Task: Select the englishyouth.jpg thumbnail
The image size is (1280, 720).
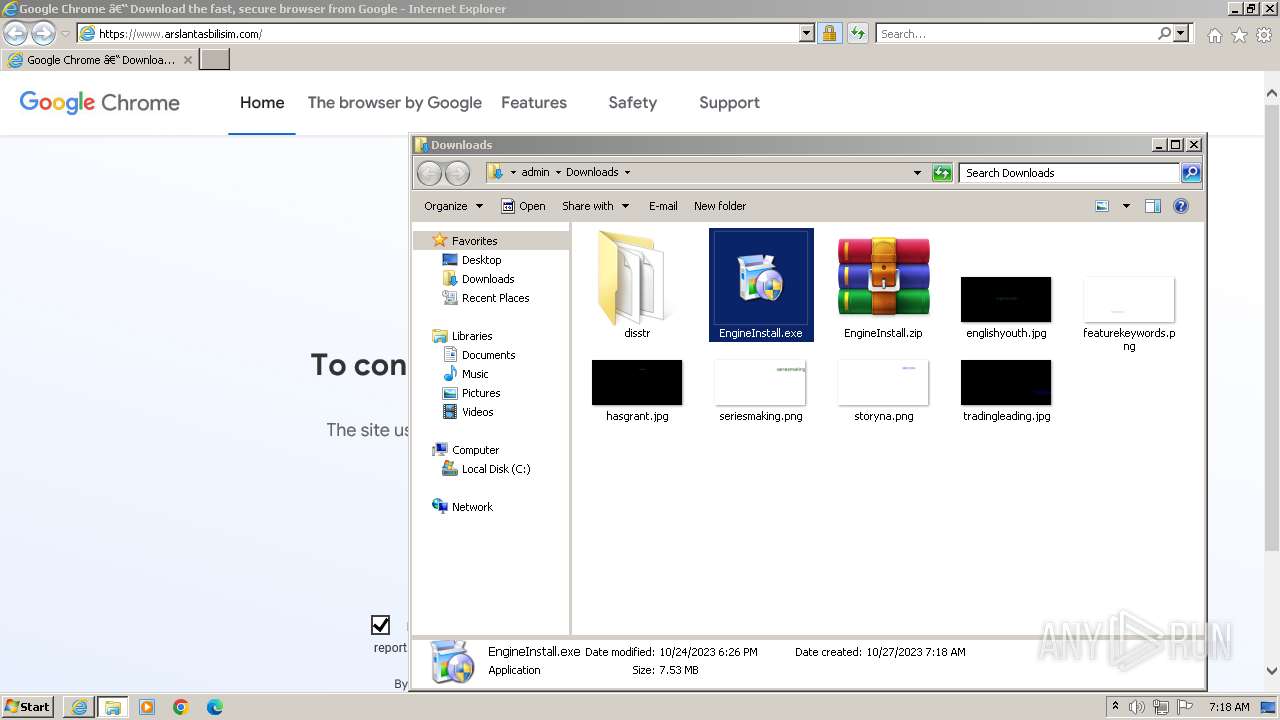Action: (x=1006, y=300)
